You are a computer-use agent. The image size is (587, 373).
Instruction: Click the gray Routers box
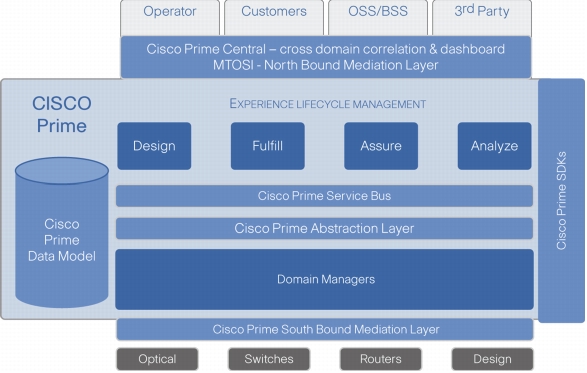(381, 359)
